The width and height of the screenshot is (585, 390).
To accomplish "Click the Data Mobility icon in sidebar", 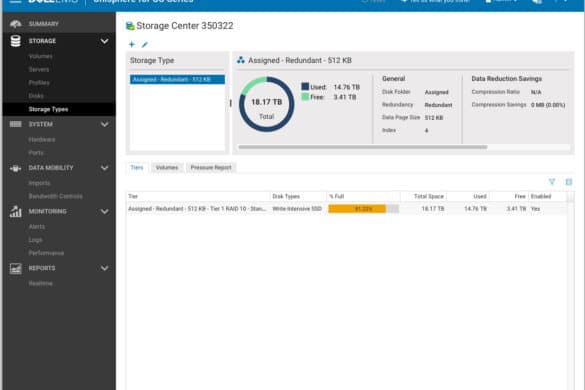I will click(x=15, y=168).
